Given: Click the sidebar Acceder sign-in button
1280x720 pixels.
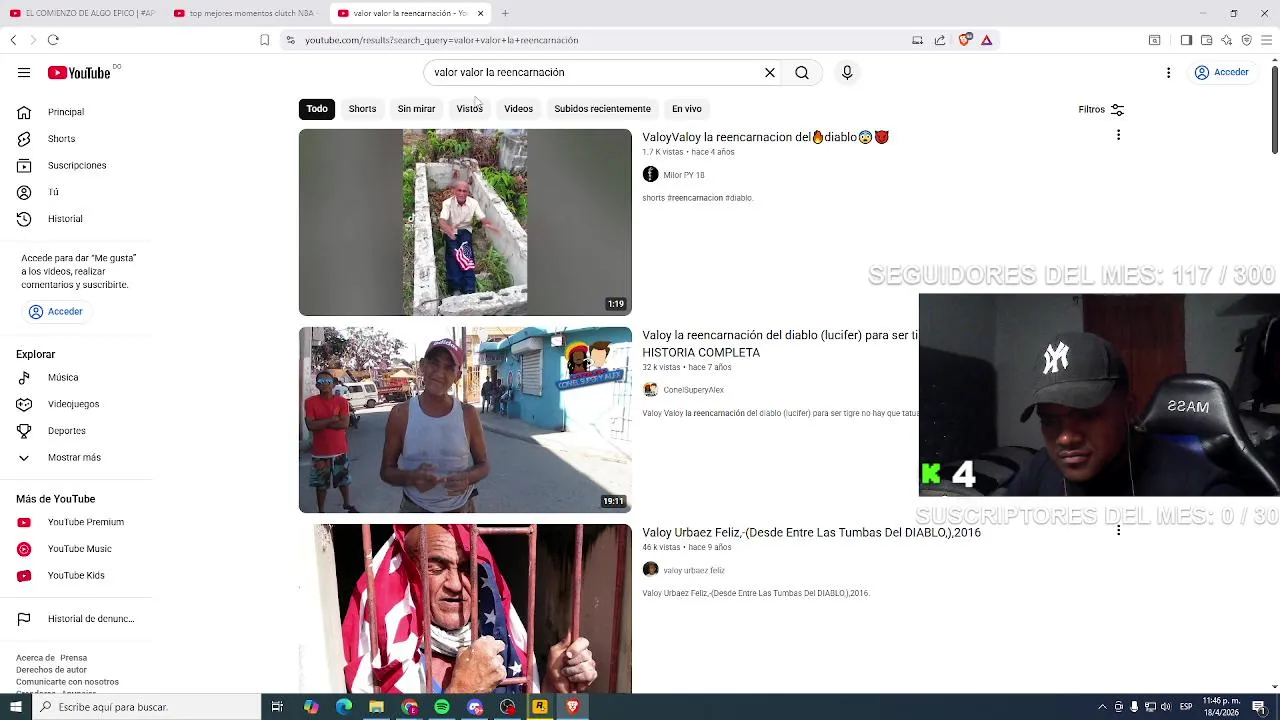Looking at the screenshot, I should point(56,312).
